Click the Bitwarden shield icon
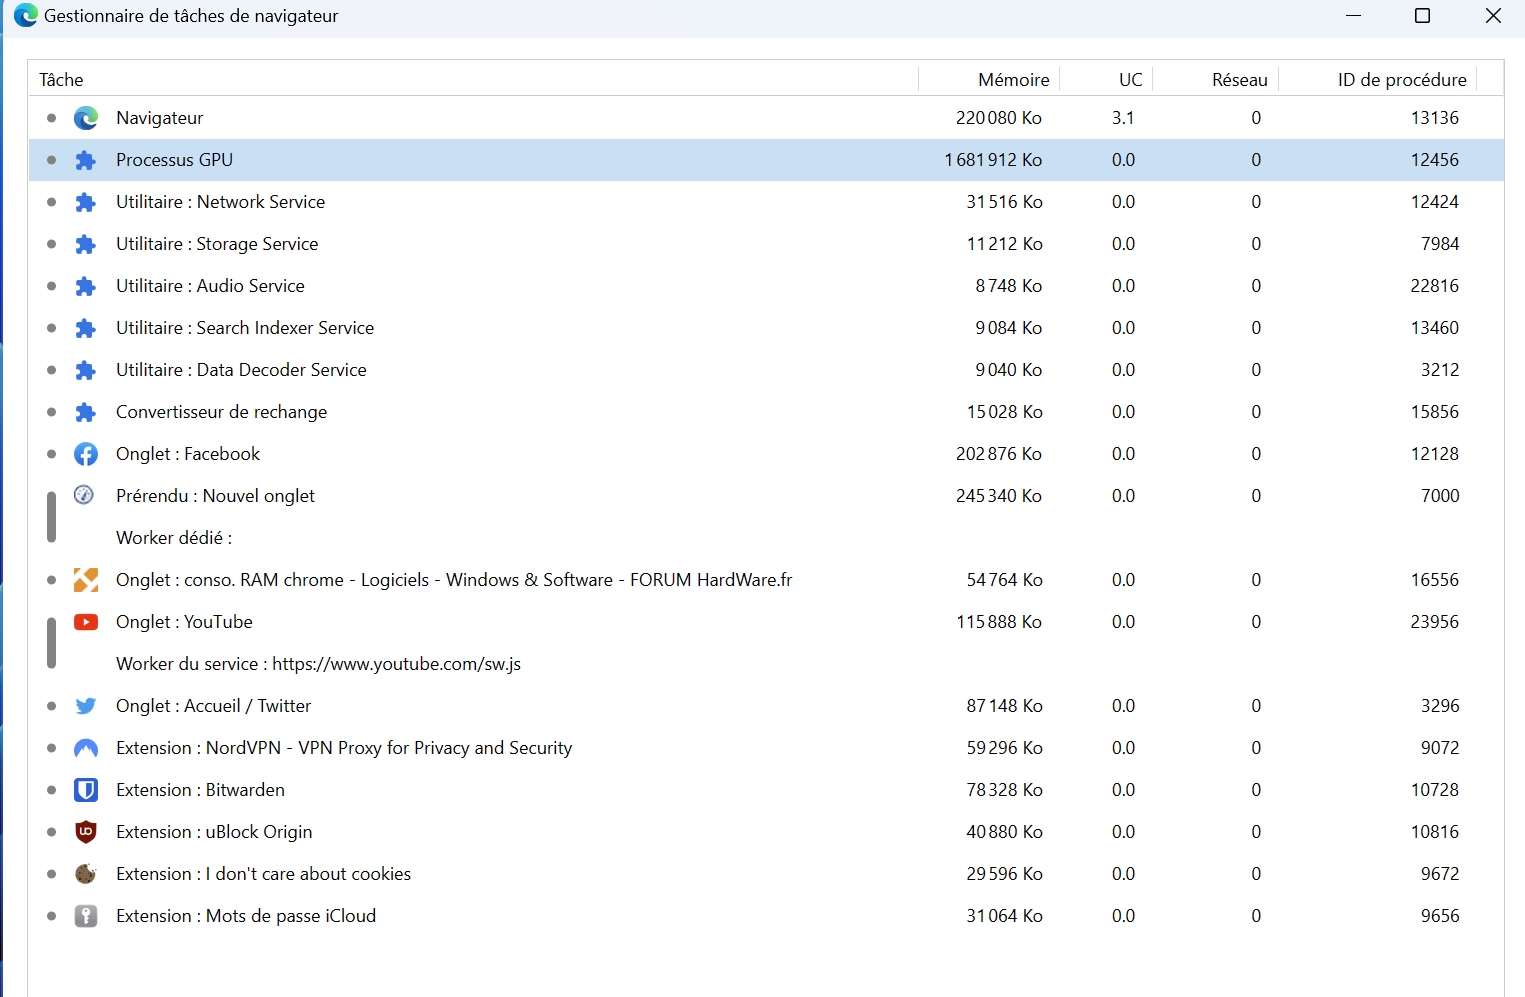1525x997 pixels. tap(86, 790)
